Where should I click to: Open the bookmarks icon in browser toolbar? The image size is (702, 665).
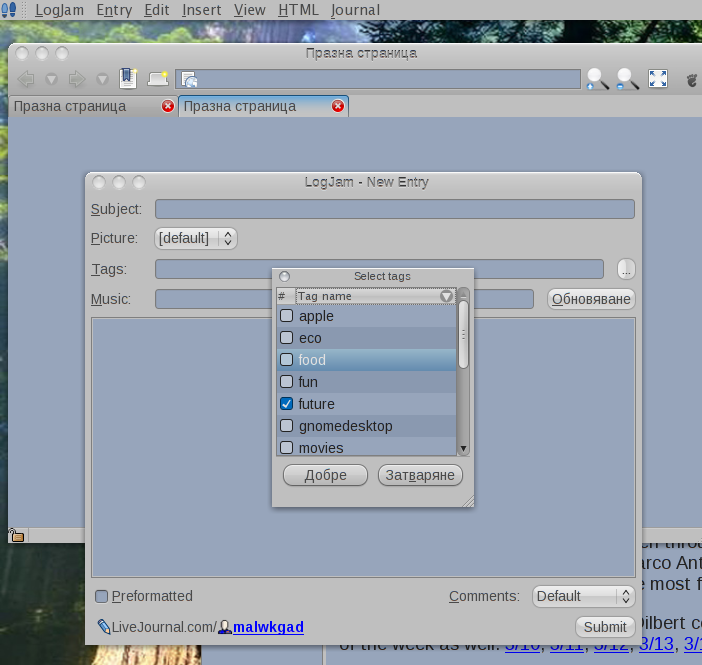128,78
